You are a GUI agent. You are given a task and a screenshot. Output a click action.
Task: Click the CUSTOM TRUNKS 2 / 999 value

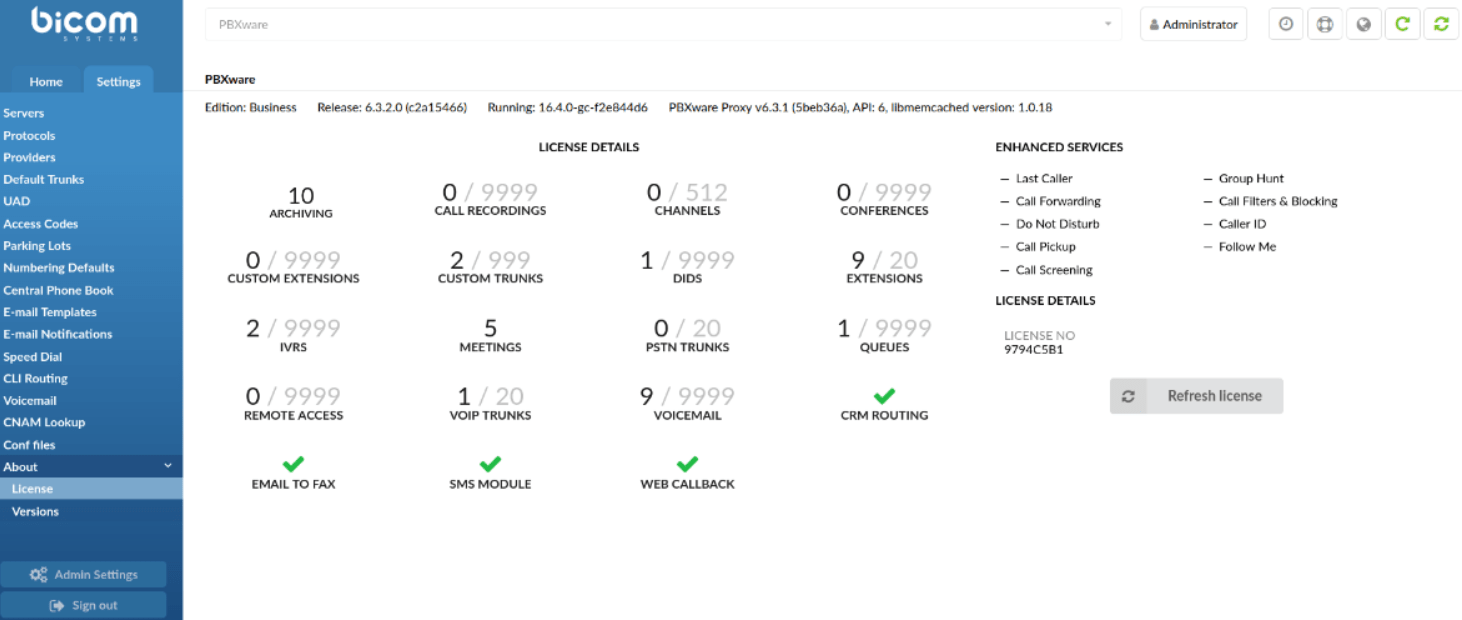coord(490,260)
